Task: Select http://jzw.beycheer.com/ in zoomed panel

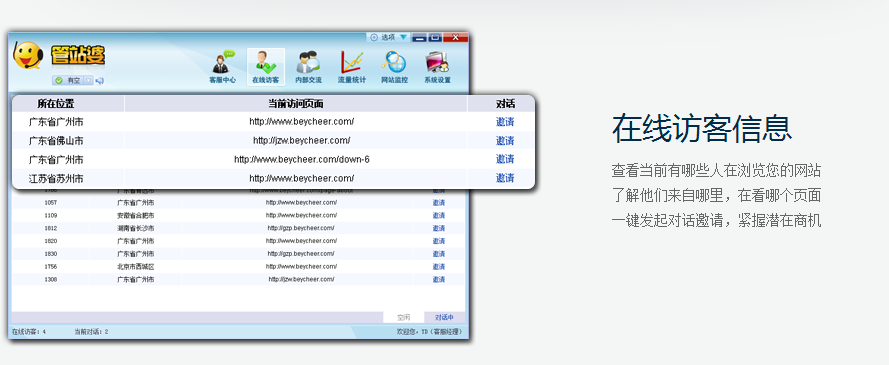Action: click(302, 141)
